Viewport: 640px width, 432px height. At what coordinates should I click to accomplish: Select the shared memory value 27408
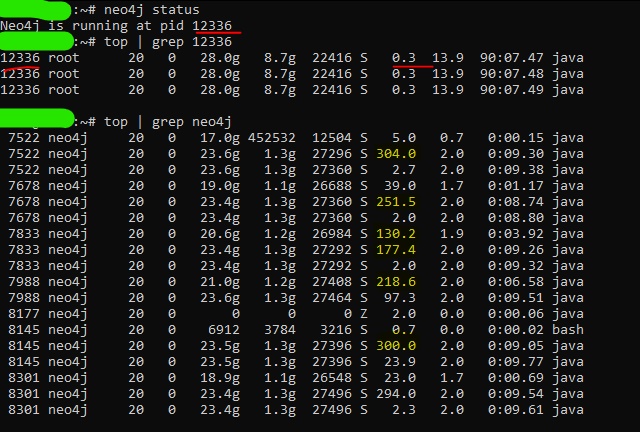(x=332, y=282)
